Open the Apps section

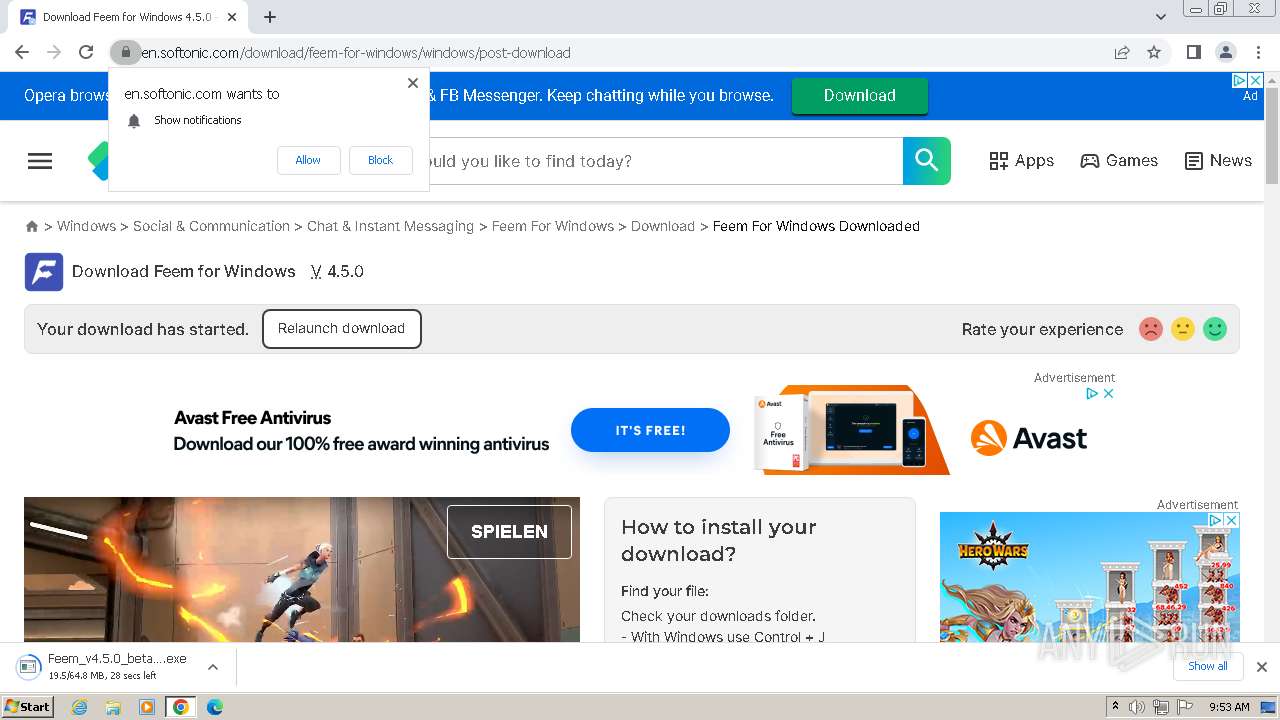coord(1021,161)
